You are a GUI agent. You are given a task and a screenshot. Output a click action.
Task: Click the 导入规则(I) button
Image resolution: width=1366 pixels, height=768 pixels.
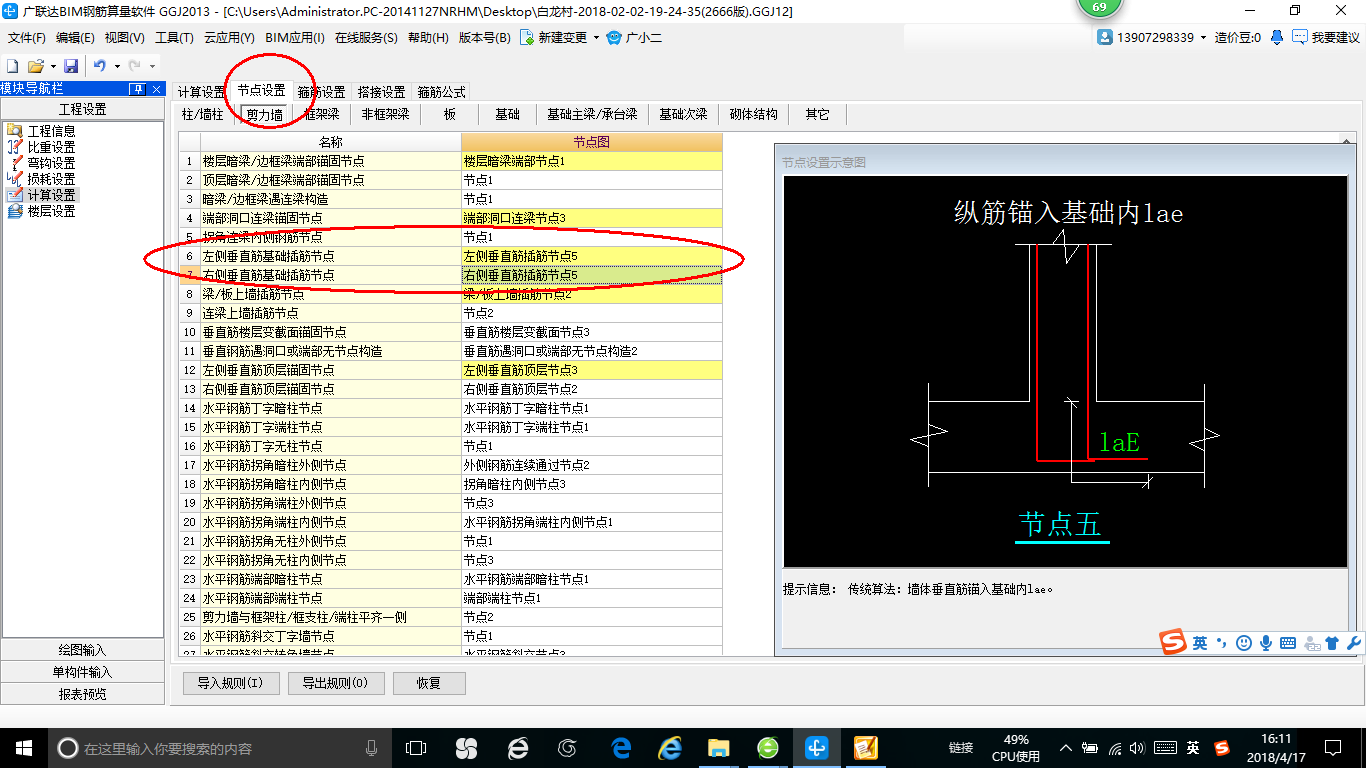click(x=230, y=684)
